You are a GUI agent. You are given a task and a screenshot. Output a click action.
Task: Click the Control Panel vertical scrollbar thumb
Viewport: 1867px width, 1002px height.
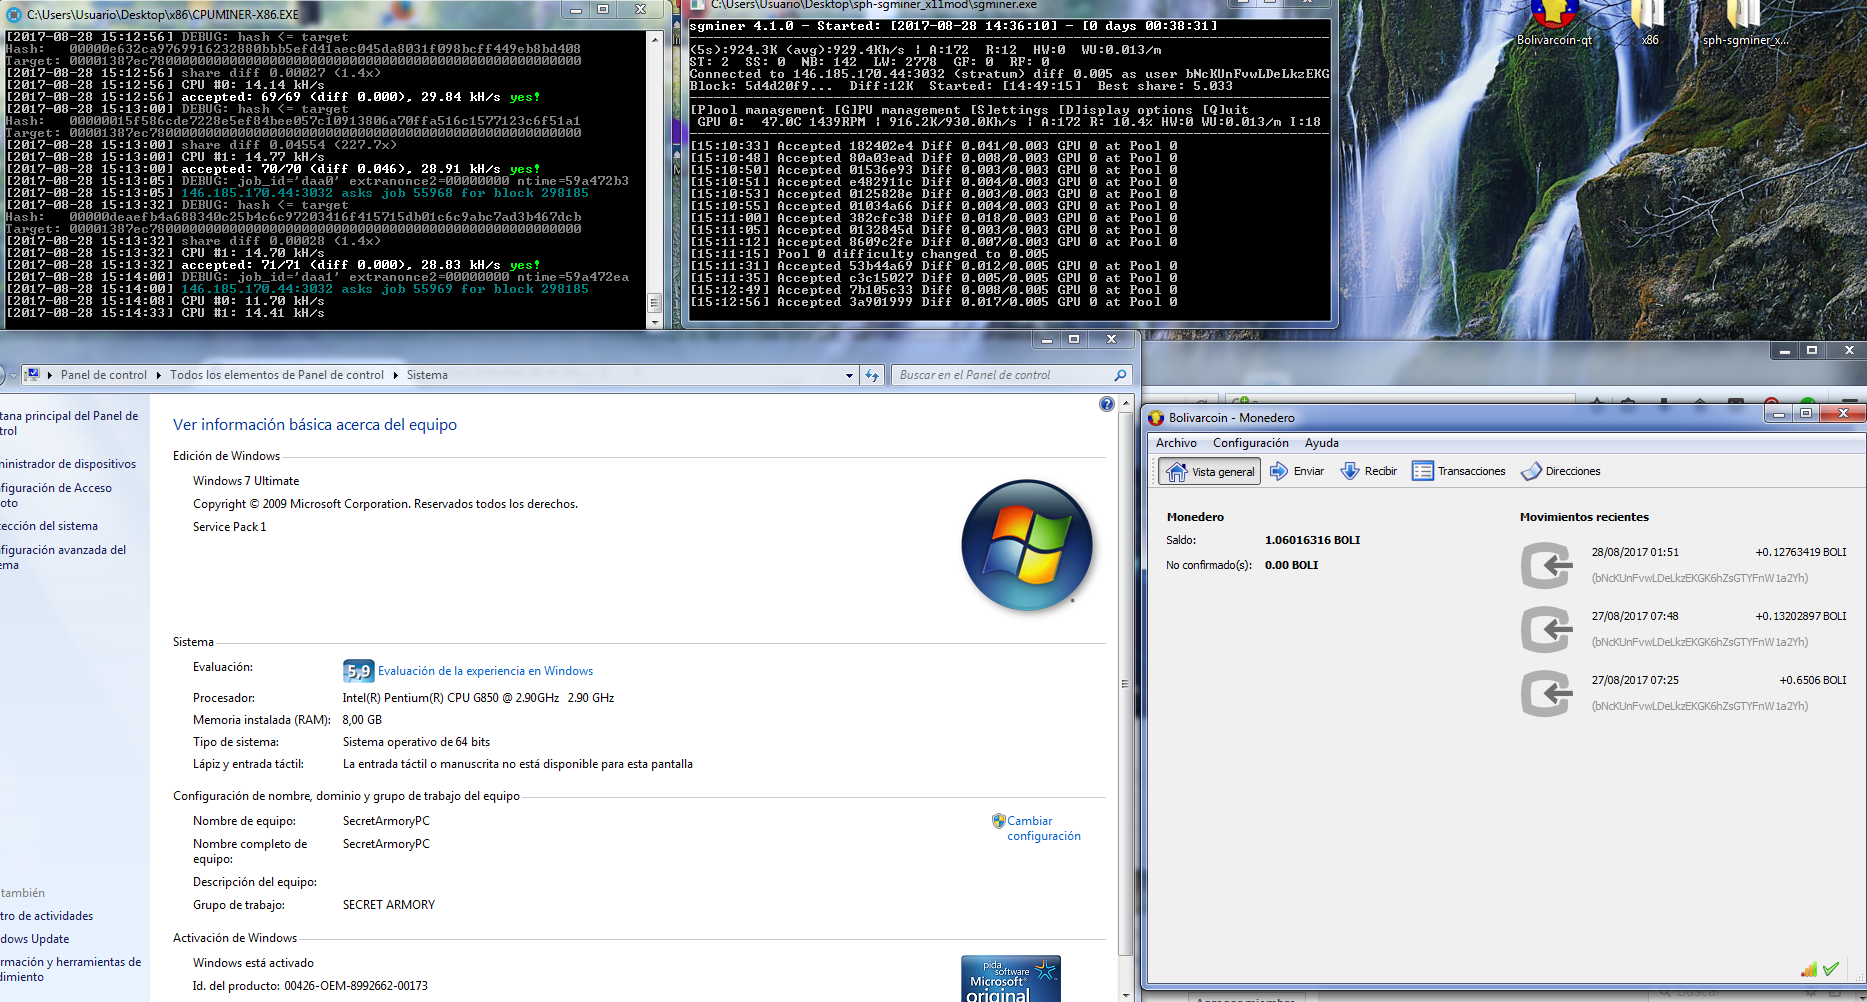click(x=1125, y=683)
